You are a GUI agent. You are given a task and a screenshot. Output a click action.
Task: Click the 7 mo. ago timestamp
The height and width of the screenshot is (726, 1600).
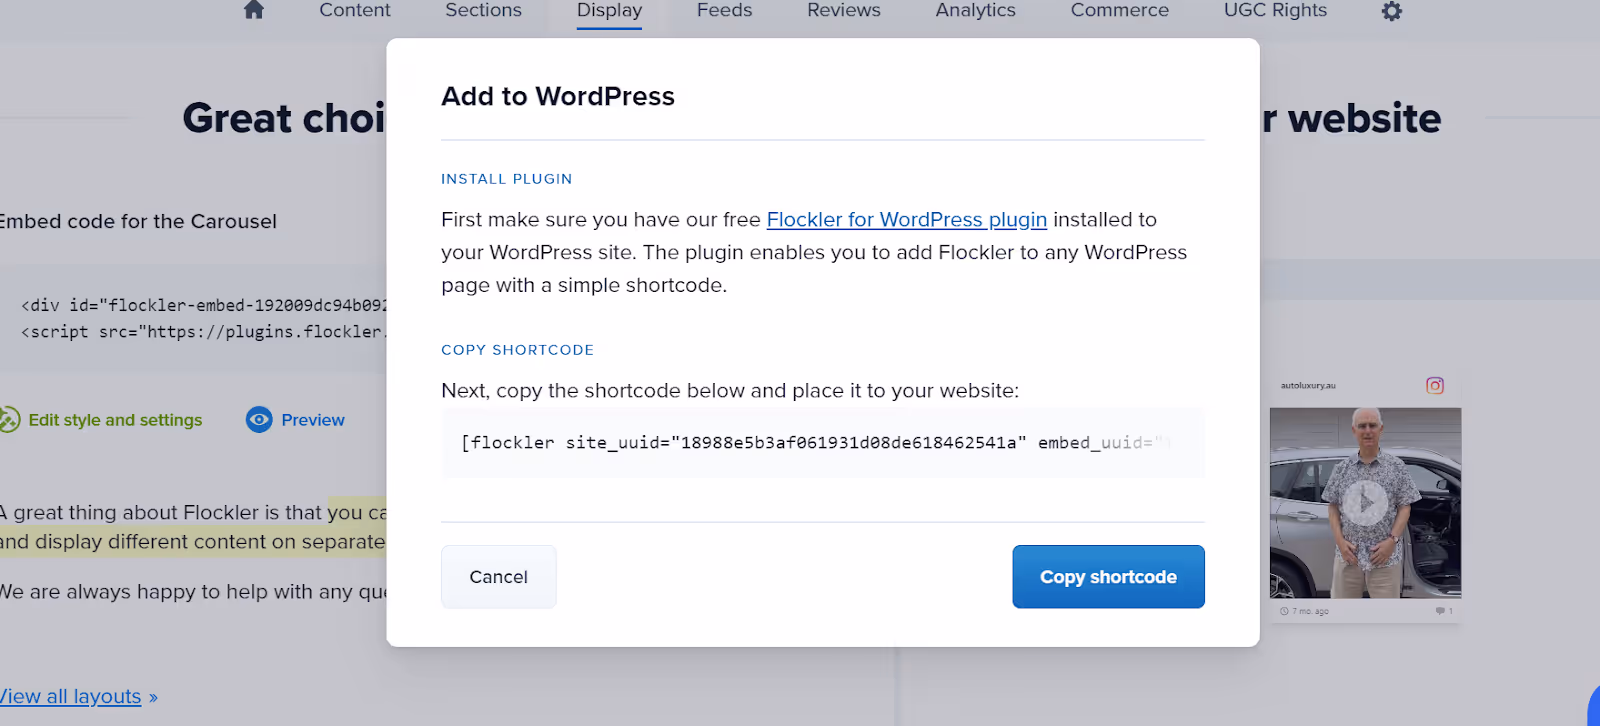coord(1310,611)
